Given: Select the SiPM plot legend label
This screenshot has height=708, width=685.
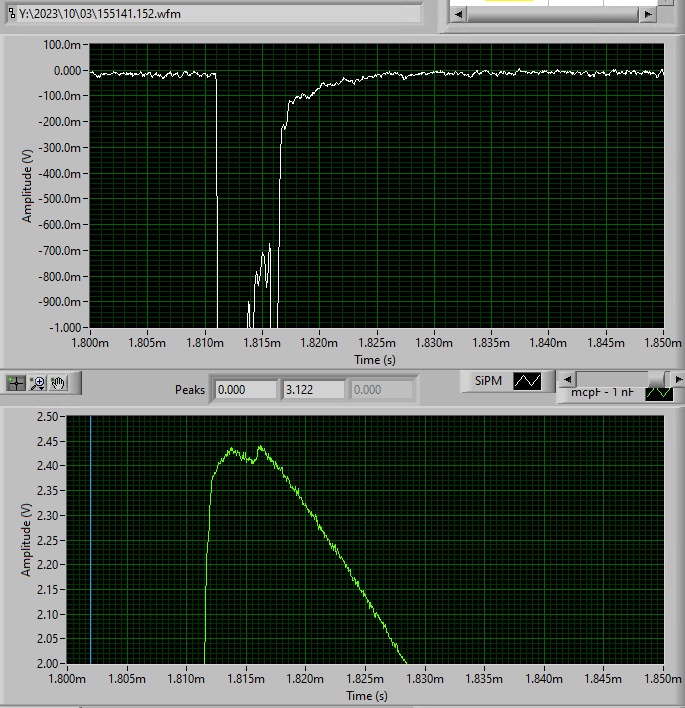Looking at the screenshot, I should click(x=488, y=381).
